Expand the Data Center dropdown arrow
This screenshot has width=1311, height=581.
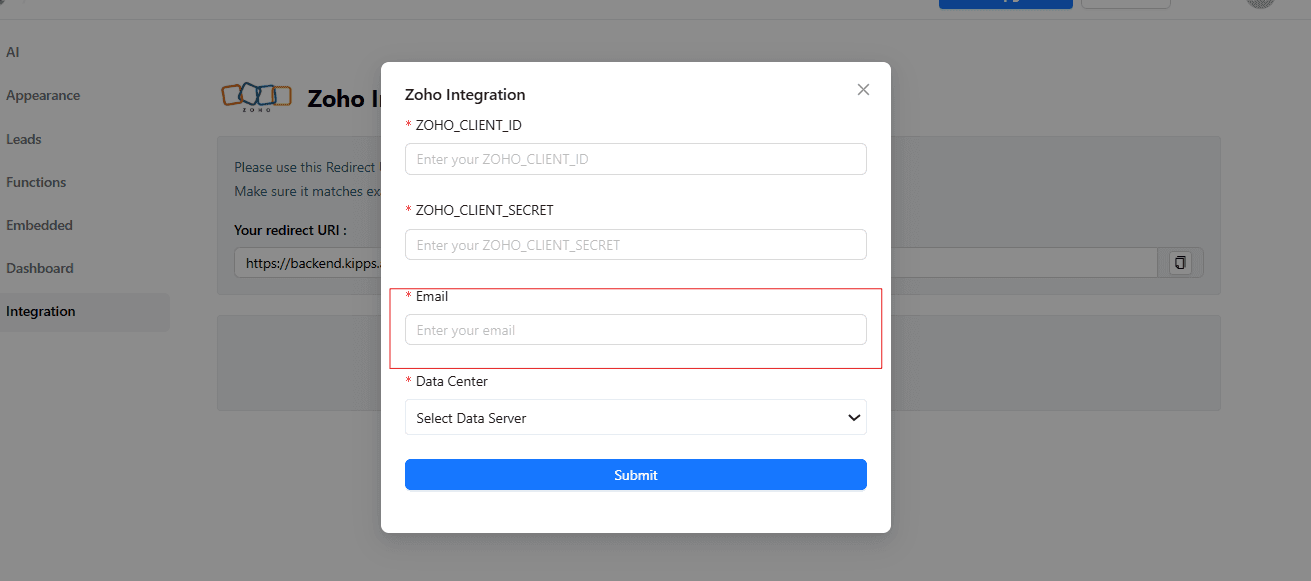pos(854,418)
